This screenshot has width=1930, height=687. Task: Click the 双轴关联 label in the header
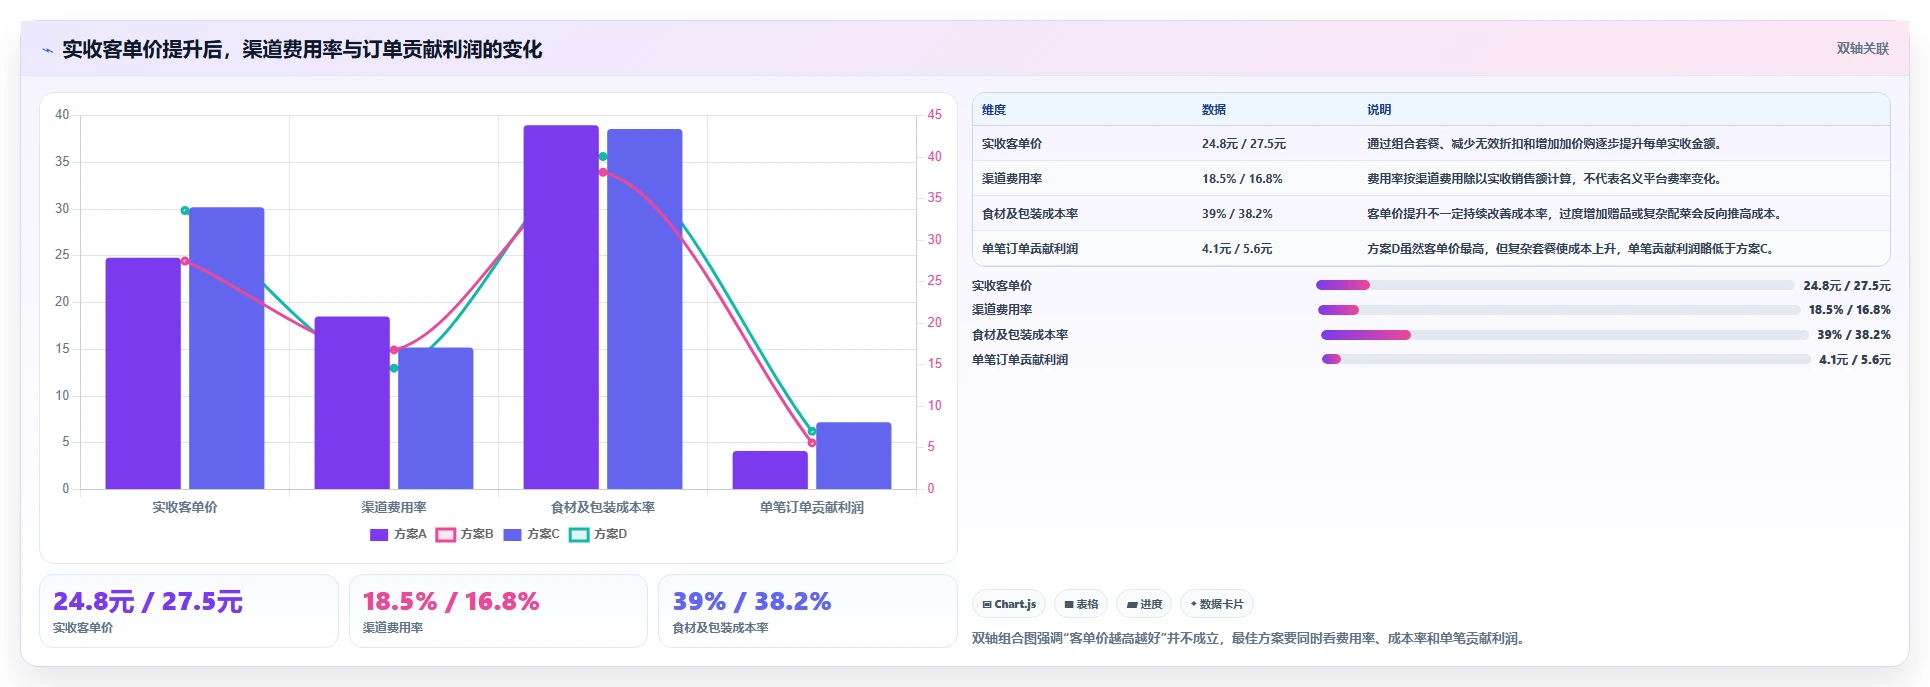1862,49
